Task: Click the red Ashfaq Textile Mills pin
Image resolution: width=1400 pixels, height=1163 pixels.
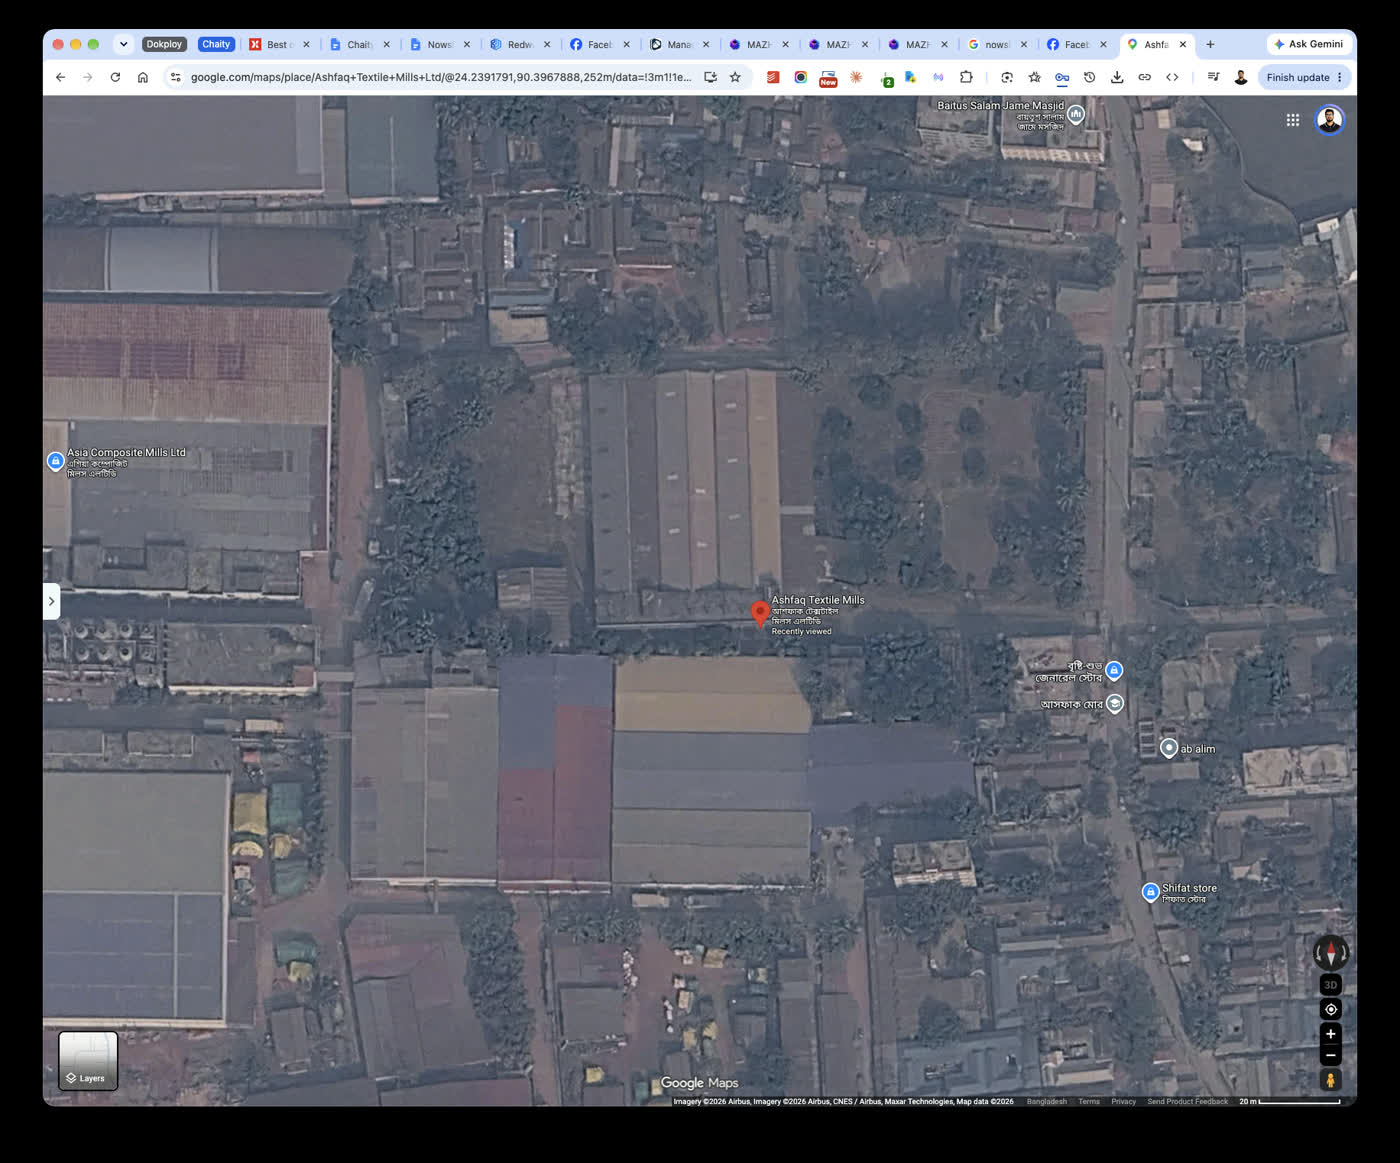Action: [760, 614]
